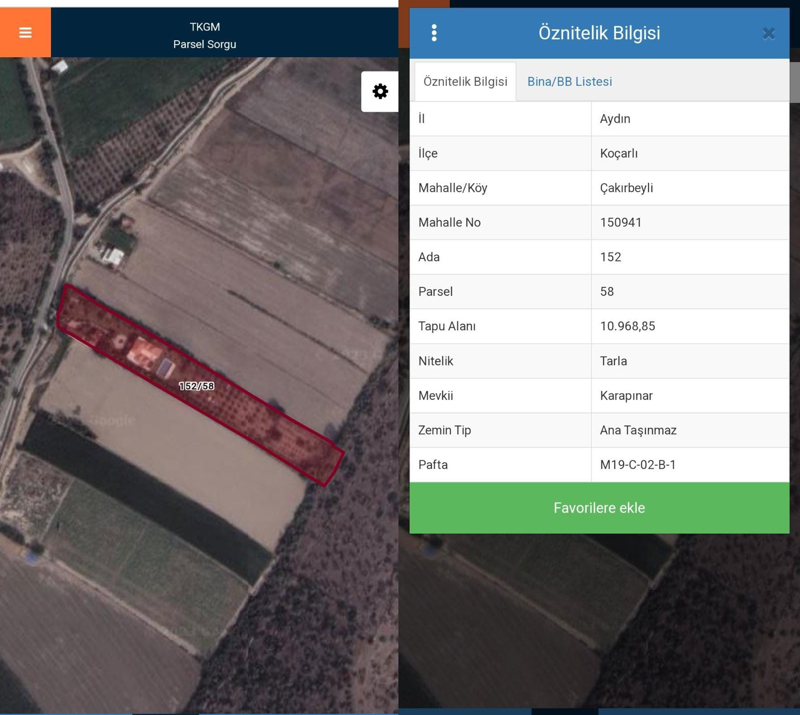
Task: Click the Parsel value 58 cell
Action: coord(607,292)
